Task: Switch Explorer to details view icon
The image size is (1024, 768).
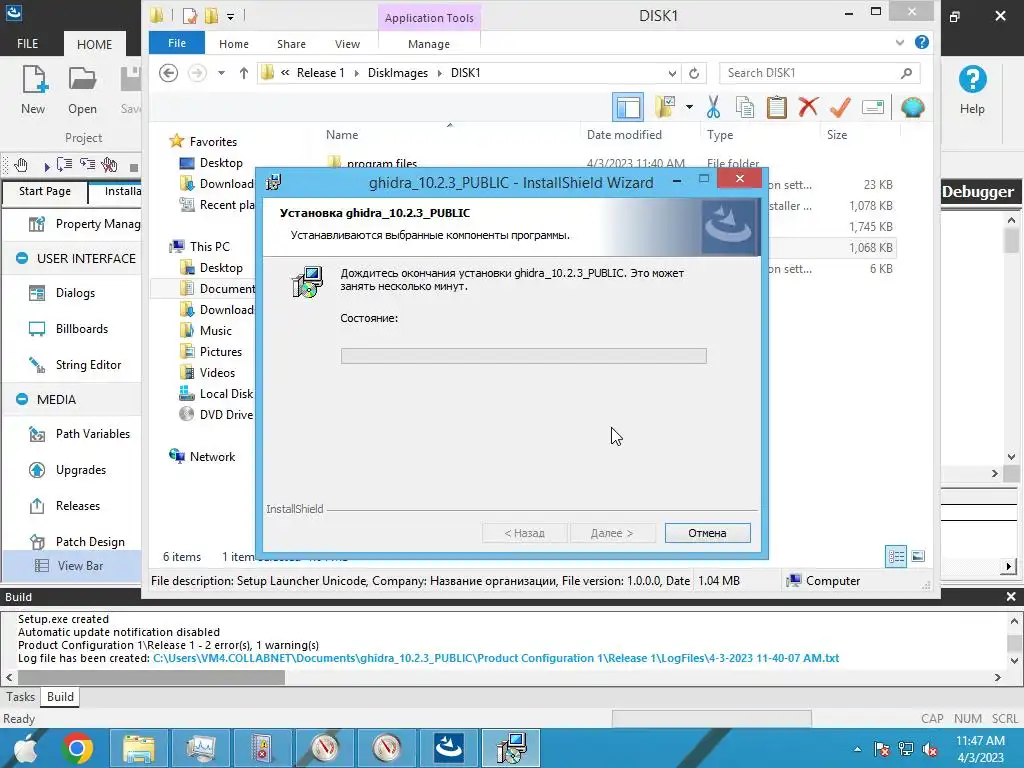Action: point(896,556)
